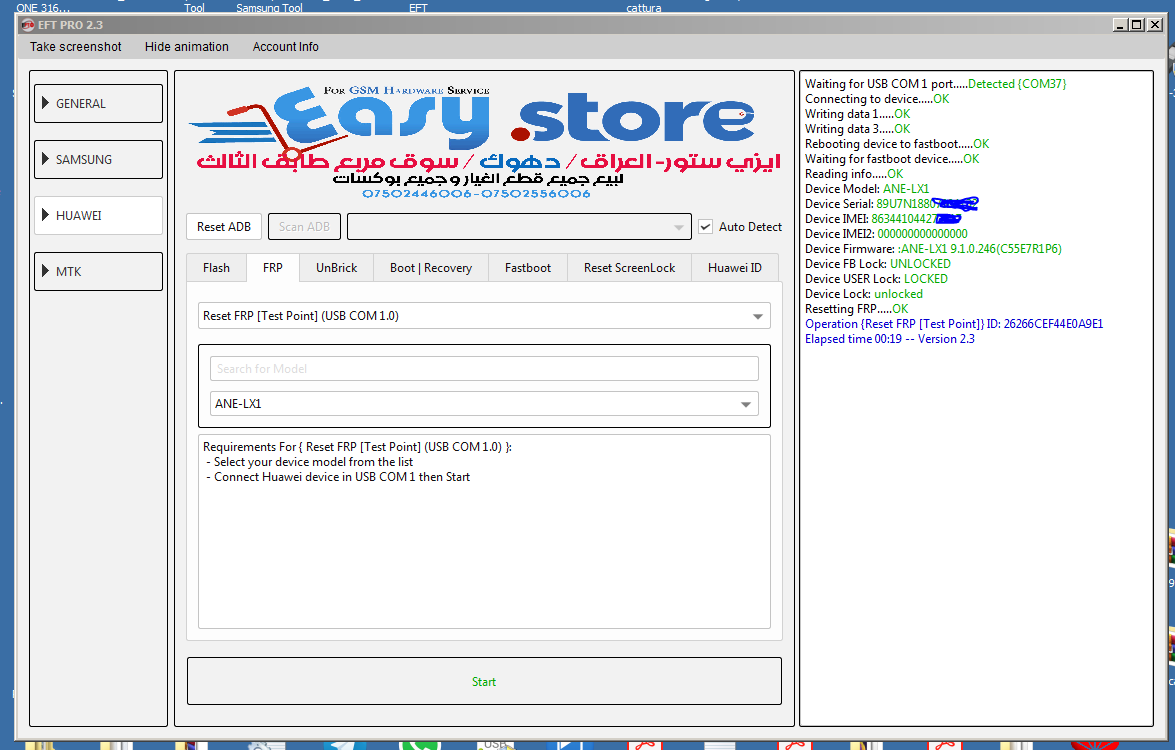
Task: Click the Operation Reset FRP ID line
Action: point(954,324)
